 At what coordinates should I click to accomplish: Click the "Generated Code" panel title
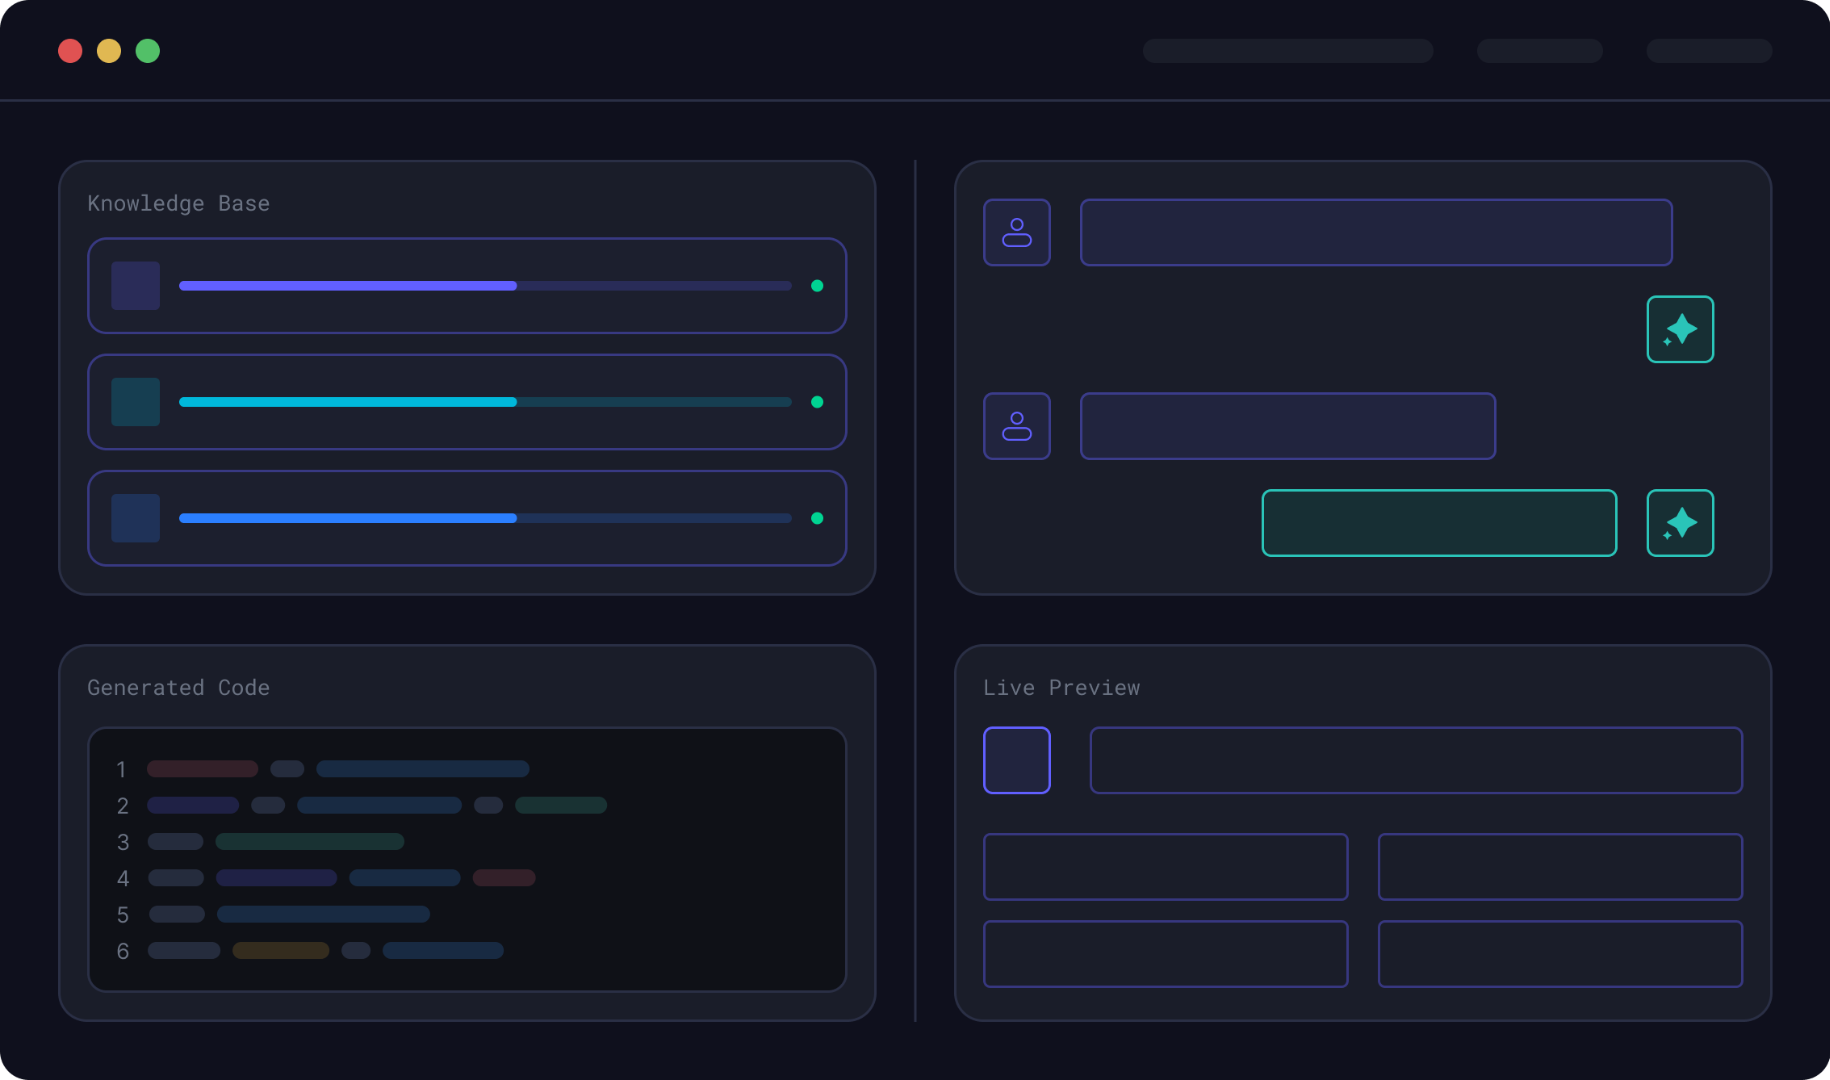point(178,687)
